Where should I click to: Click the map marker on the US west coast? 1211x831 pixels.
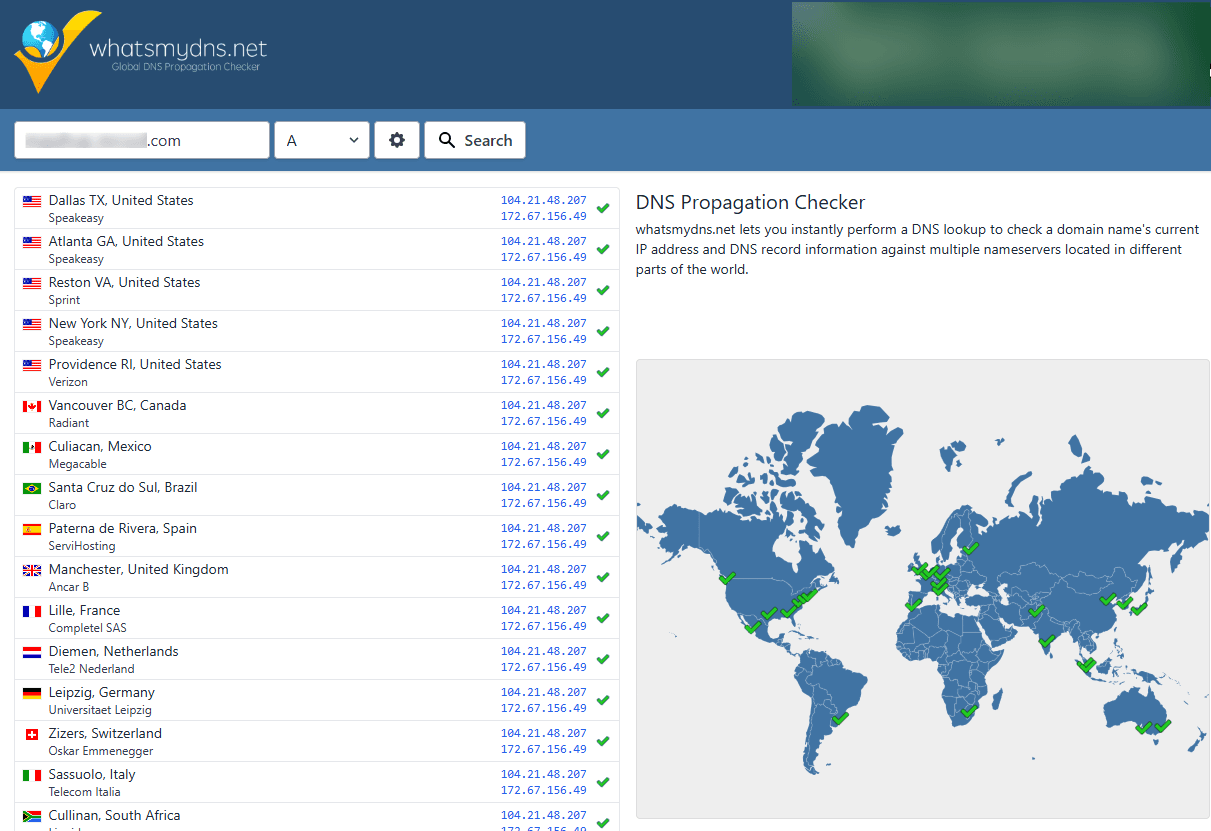(727, 578)
